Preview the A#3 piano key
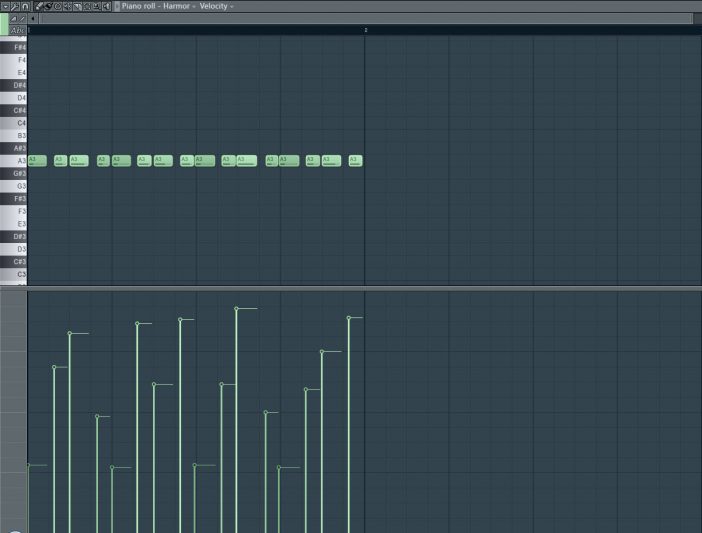The image size is (702, 533). [x=13, y=148]
